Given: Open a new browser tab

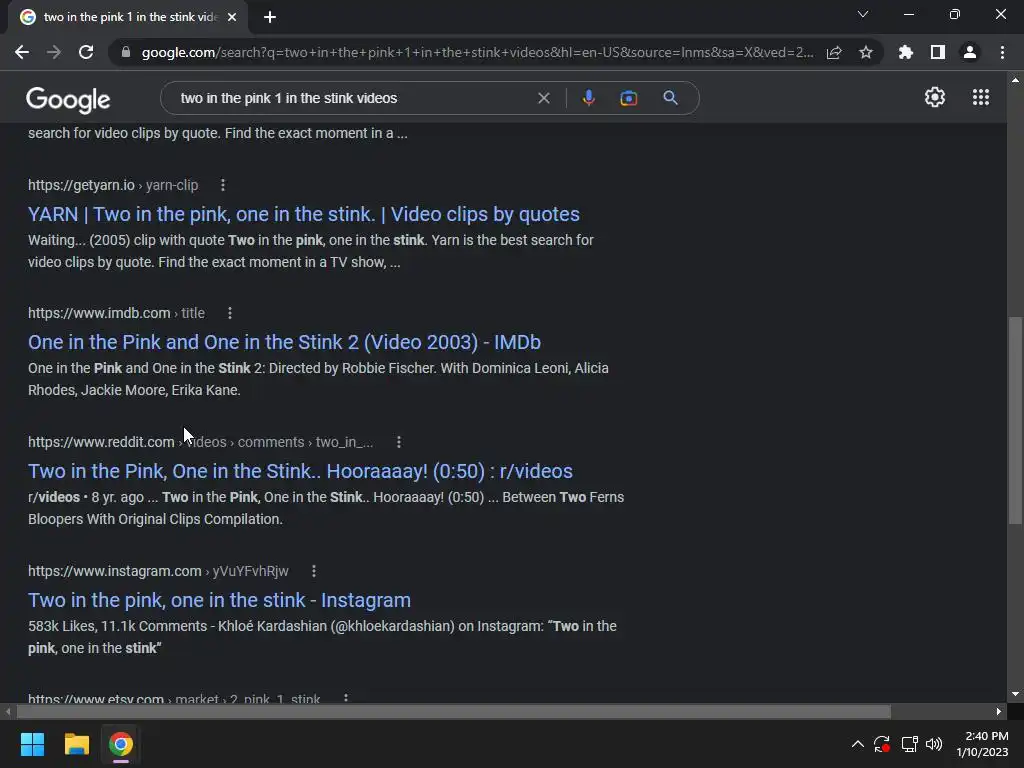Looking at the screenshot, I should click(x=270, y=17).
